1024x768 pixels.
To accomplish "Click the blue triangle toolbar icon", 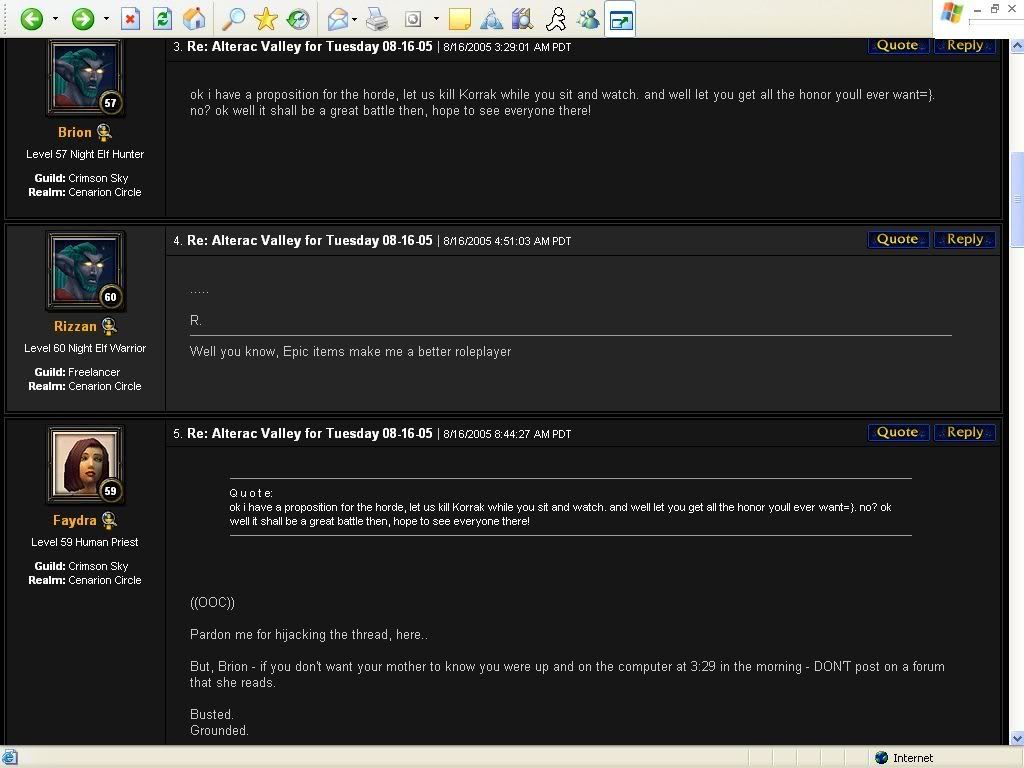I will 491,19.
